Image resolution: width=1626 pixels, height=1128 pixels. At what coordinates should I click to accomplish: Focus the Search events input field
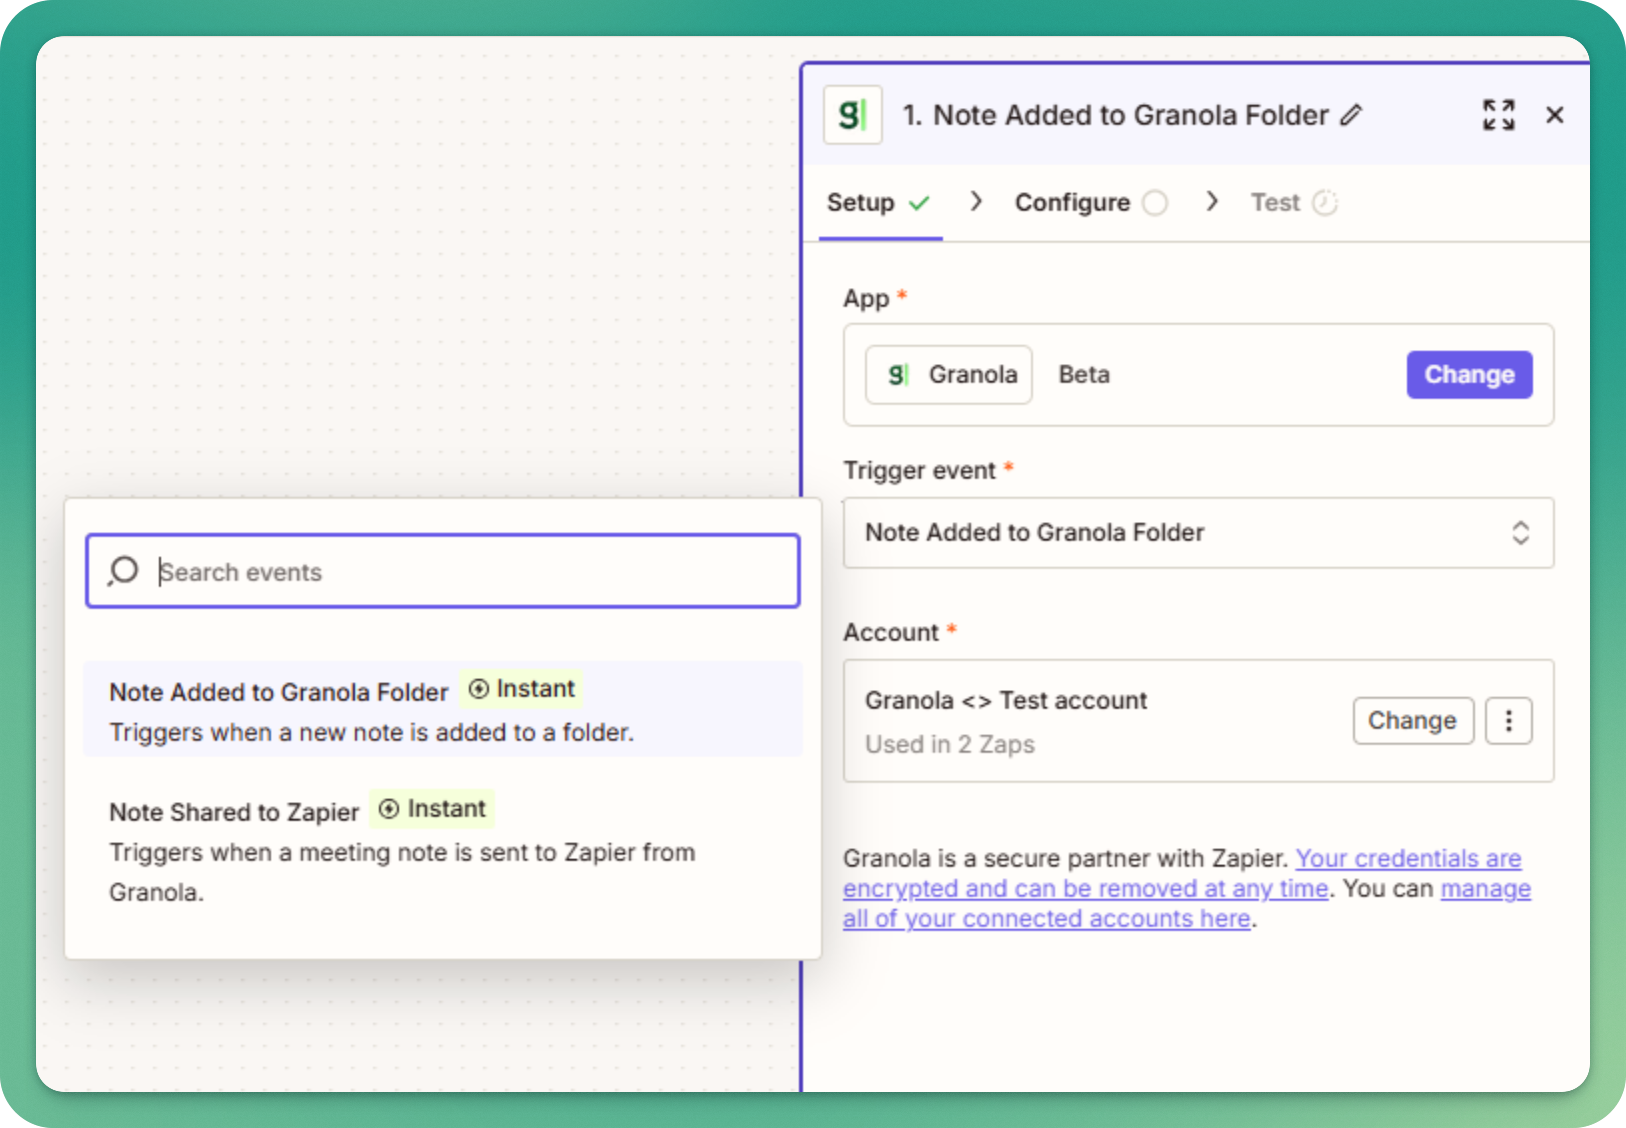443,571
